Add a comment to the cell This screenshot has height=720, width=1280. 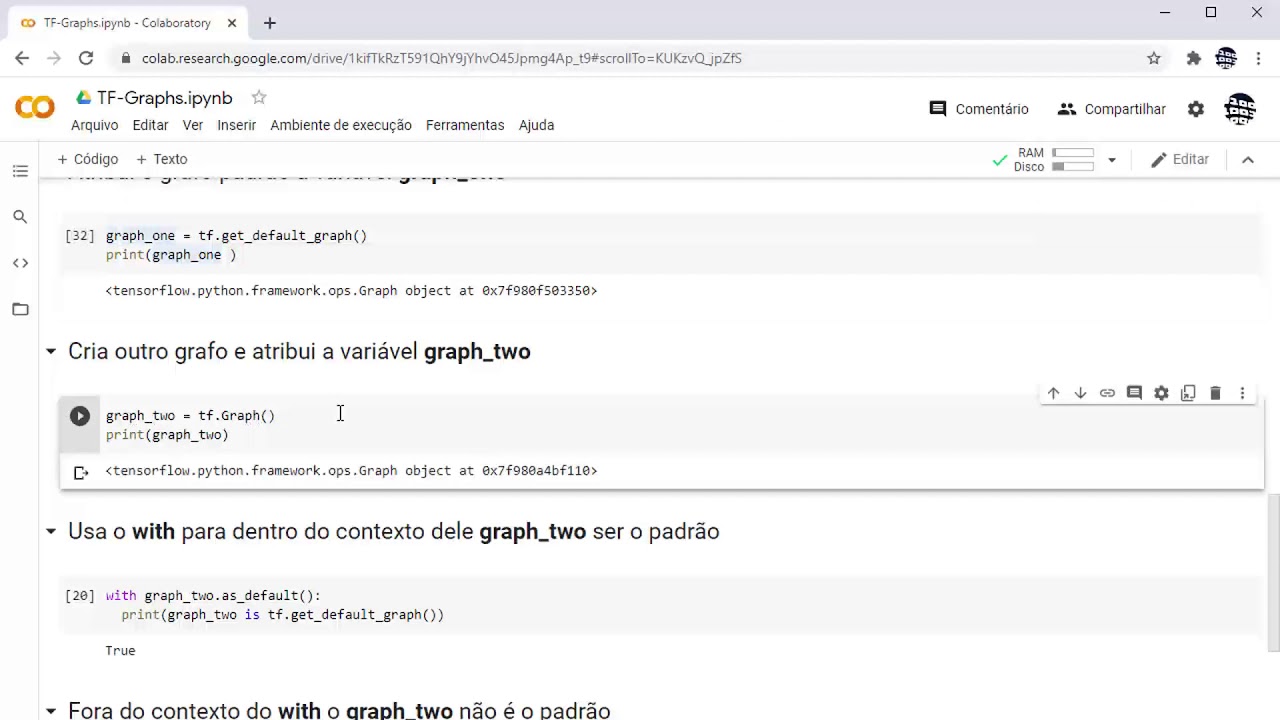[1134, 393]
